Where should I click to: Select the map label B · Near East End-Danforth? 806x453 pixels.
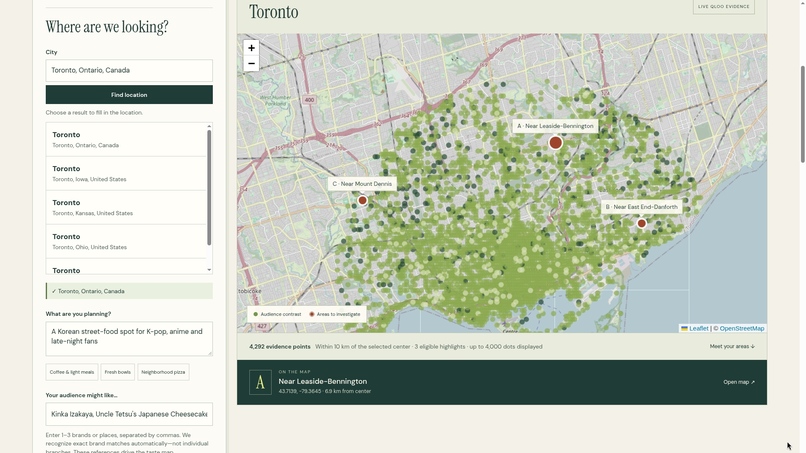tap(642, 207)
